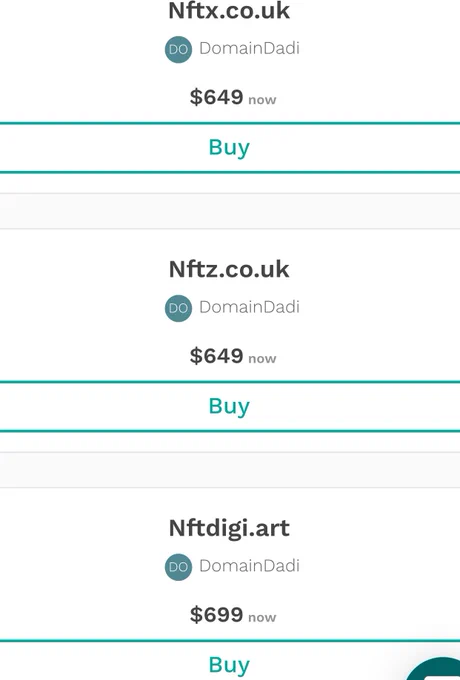This screenshot has width=460, height=680.
Task: View DomainDadi seller name under Nftdigi.art
Action: click(249, 566)
